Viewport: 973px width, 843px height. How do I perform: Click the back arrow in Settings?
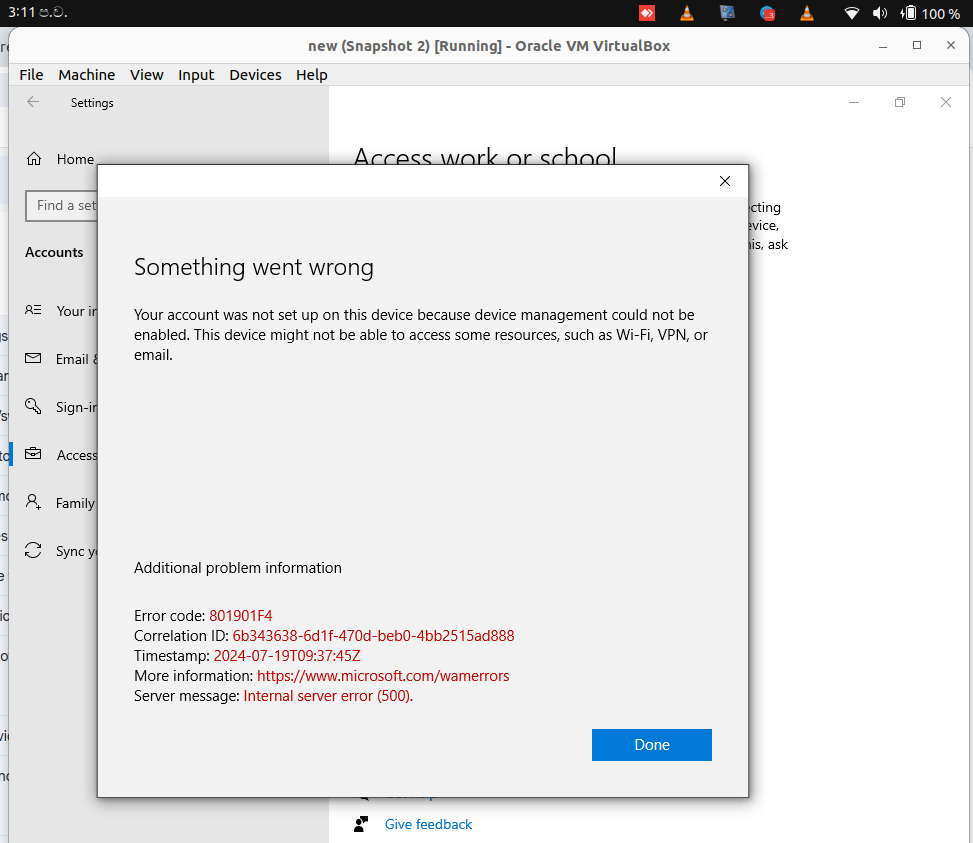tap(31, 102)
